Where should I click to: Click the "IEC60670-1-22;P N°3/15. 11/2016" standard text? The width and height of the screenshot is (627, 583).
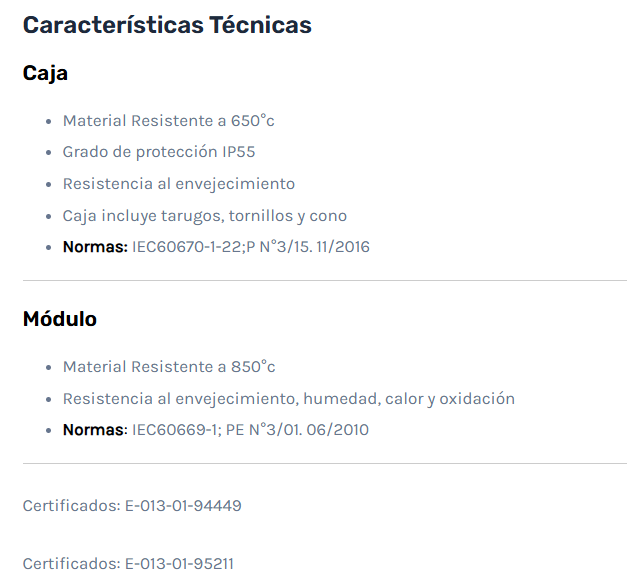(250, 247)
